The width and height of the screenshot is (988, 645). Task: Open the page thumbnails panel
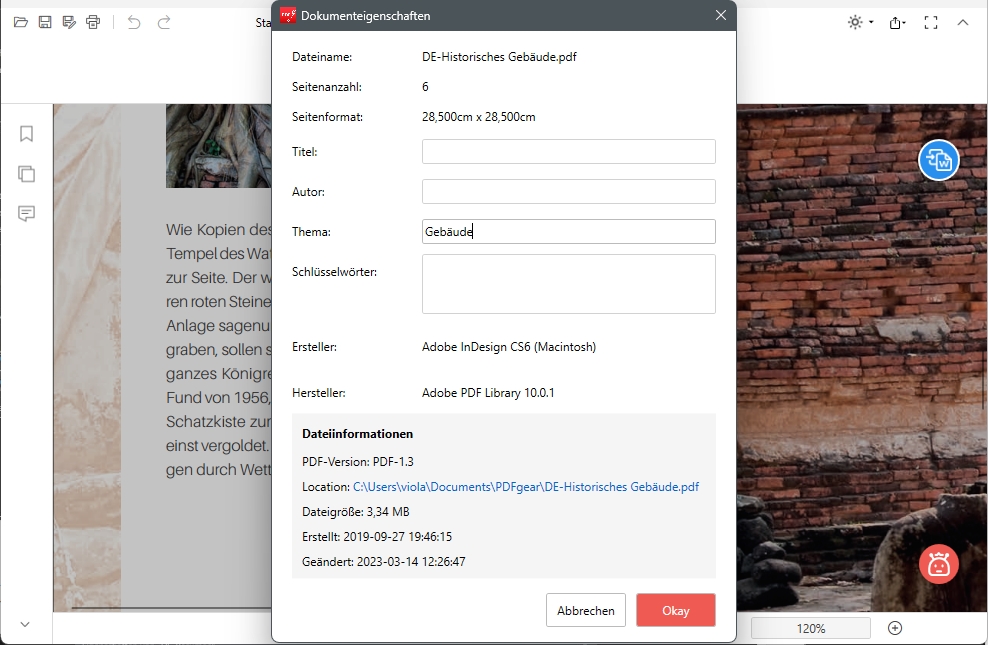click(x=26, y=174)
